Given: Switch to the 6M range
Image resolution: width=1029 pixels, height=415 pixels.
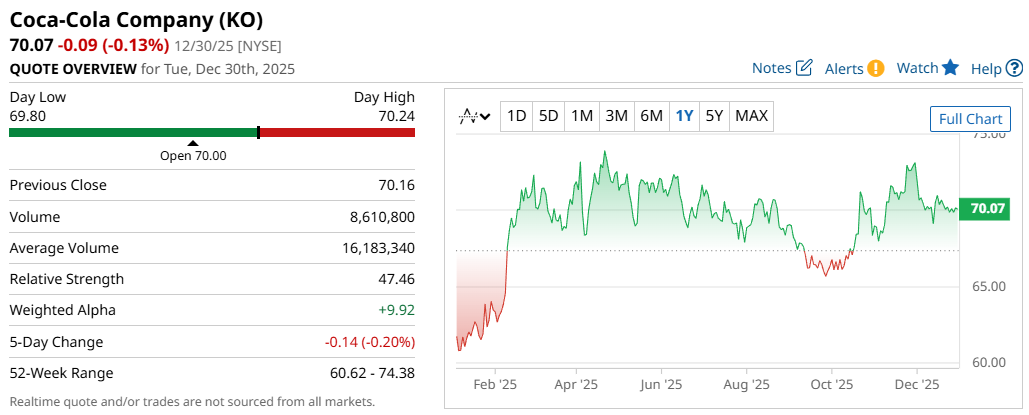Looking at the screenshot, I should tap(651, 116).
